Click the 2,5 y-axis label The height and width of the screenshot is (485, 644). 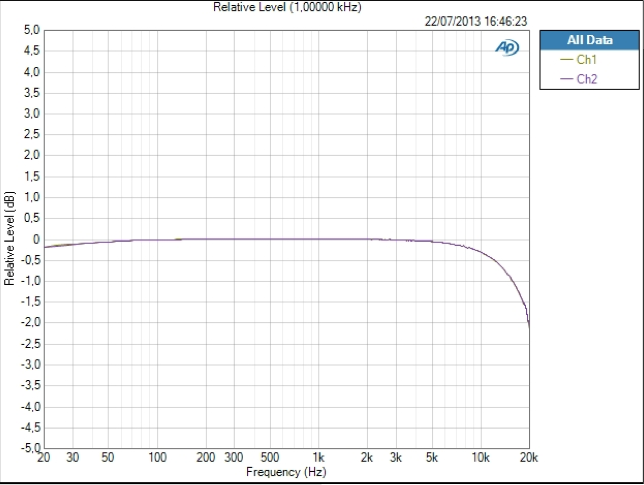click(x=32, y=134)
